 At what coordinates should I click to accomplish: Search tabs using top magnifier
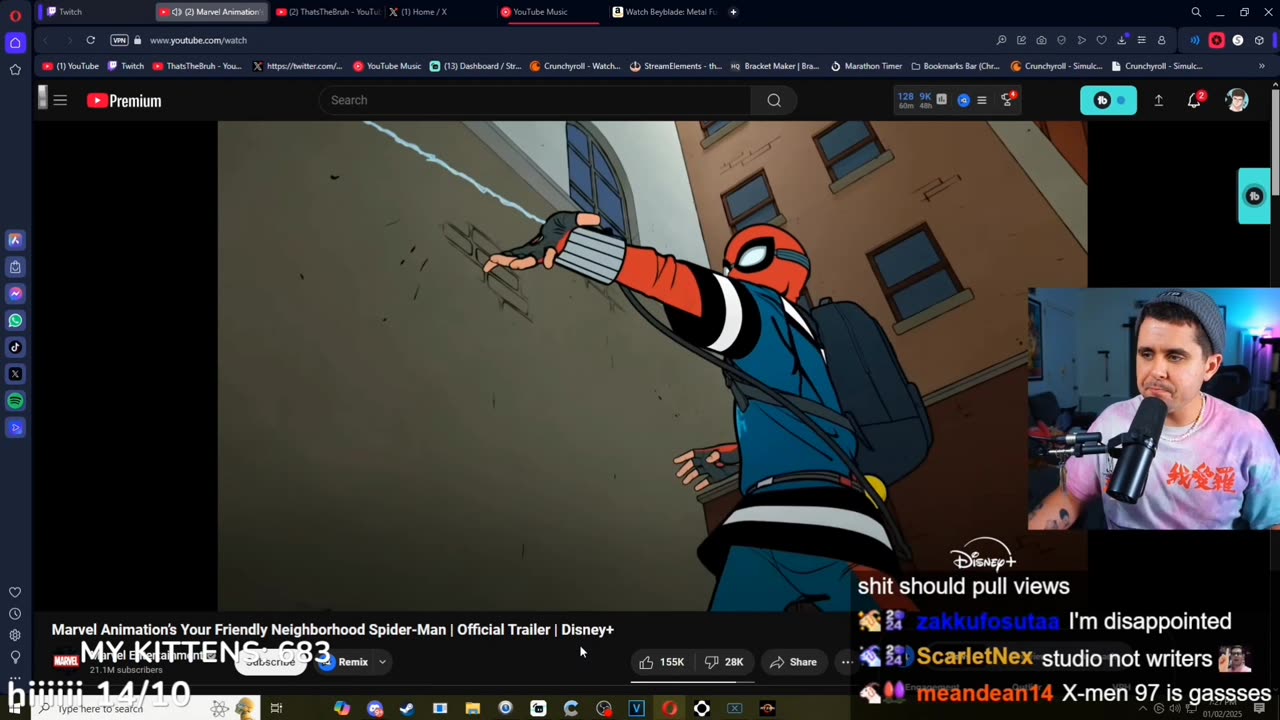tap(1196, 12)
